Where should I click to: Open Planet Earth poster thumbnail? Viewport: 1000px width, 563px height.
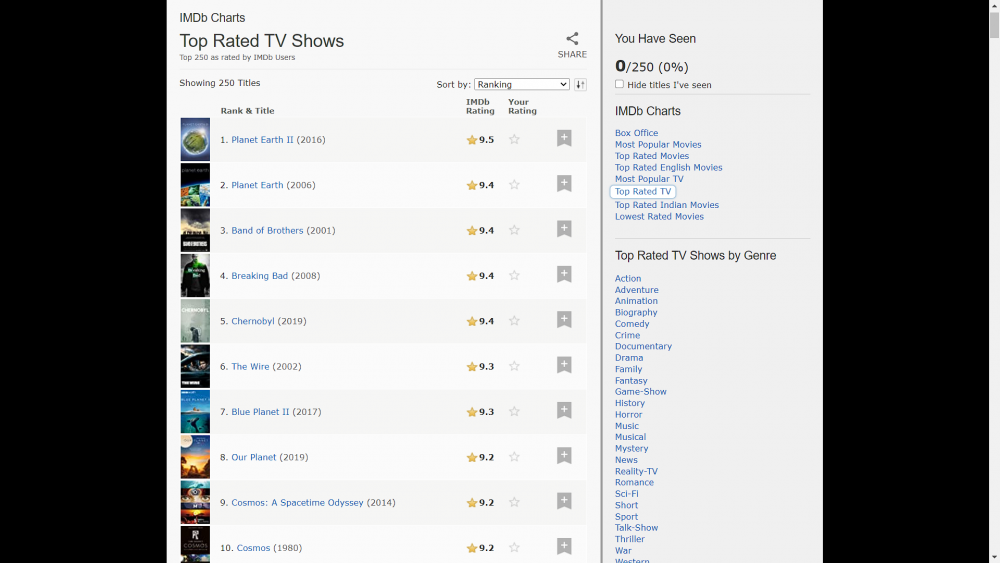pos(195,185)
